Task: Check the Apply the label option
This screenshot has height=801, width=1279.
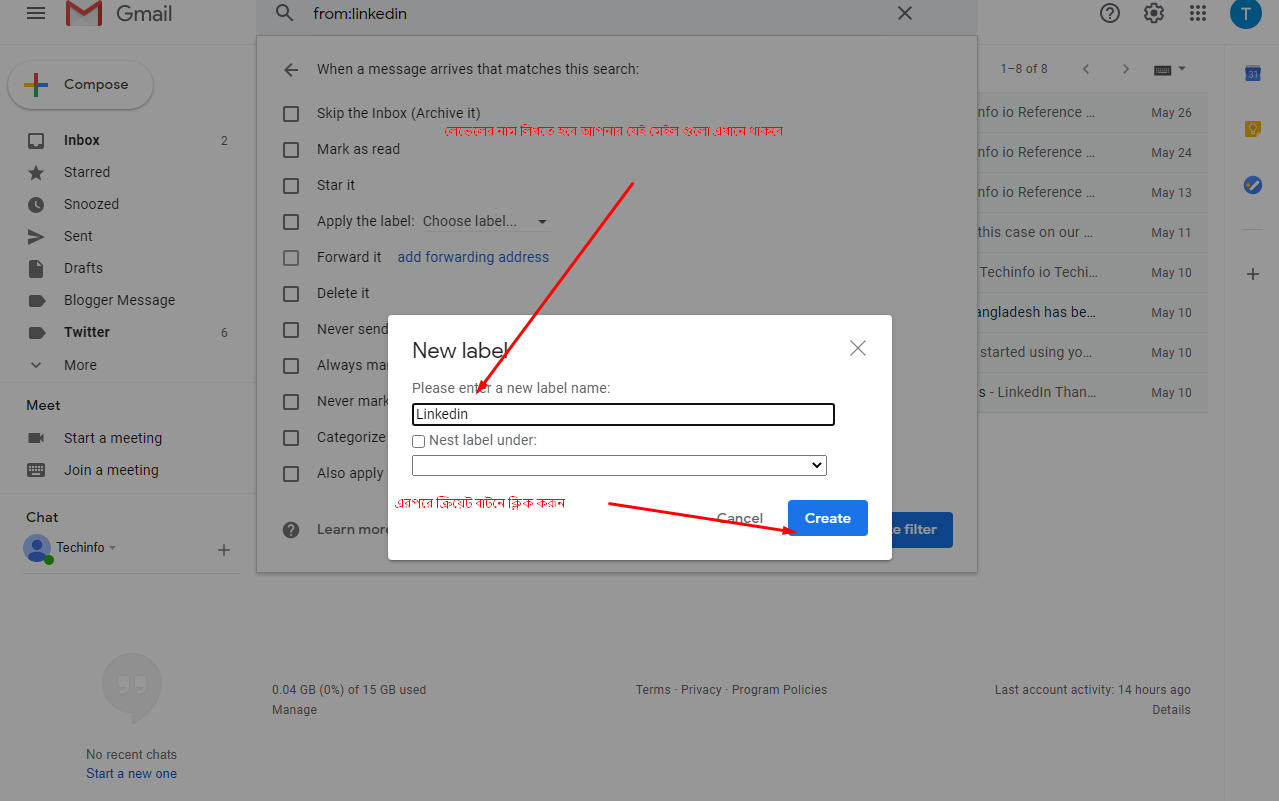Action: click(291, 222)
